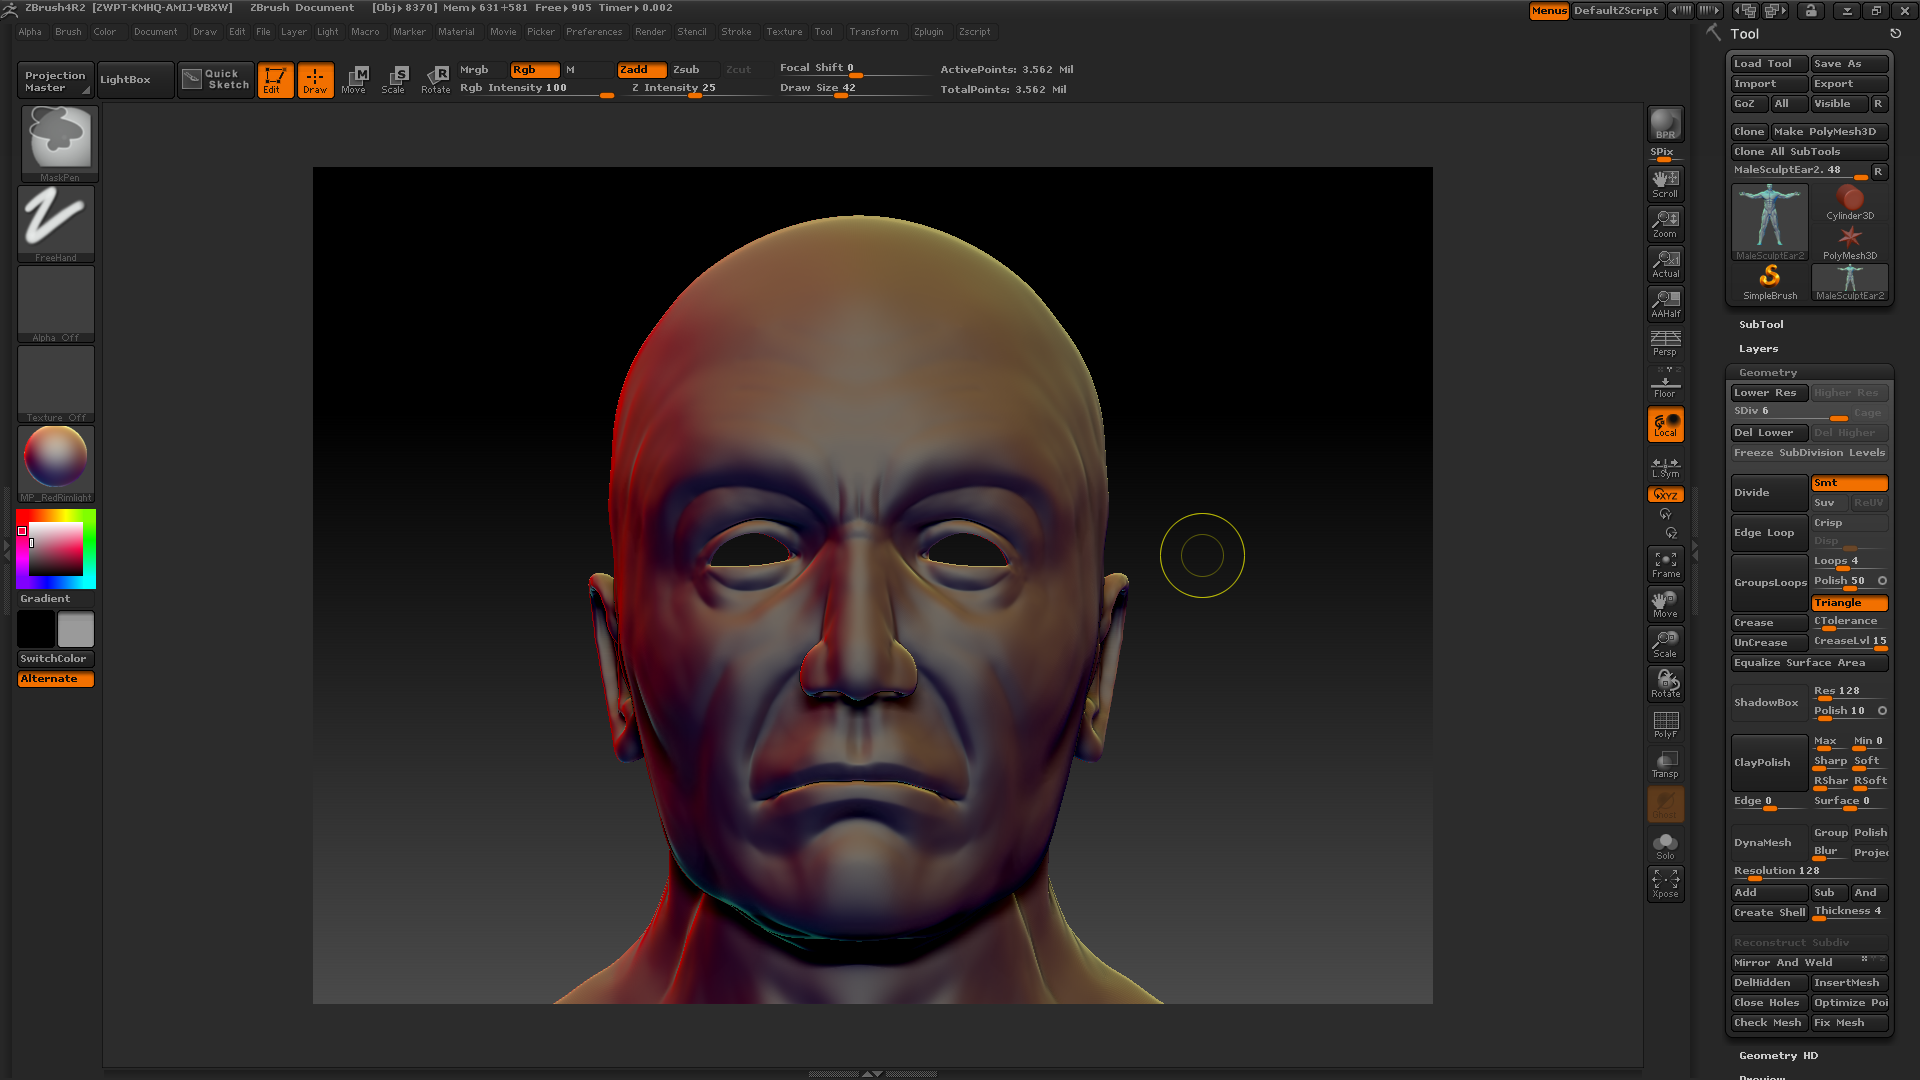Expand the DynaMesh section

(x=1769, y=843)
